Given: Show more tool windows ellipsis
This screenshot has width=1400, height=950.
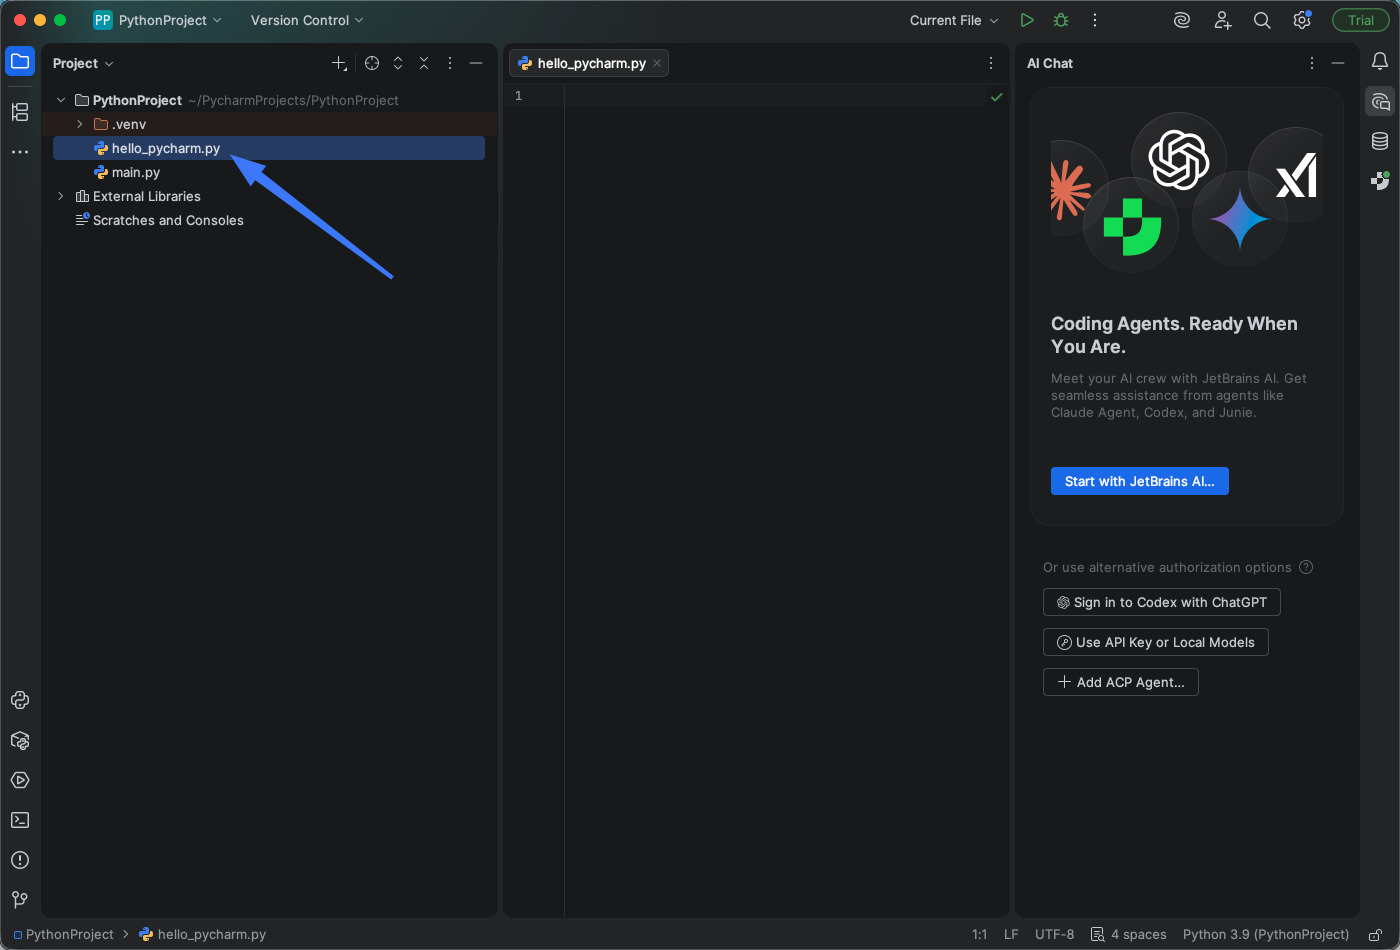Looking at the screenshot, I should [x=20, y=152].
